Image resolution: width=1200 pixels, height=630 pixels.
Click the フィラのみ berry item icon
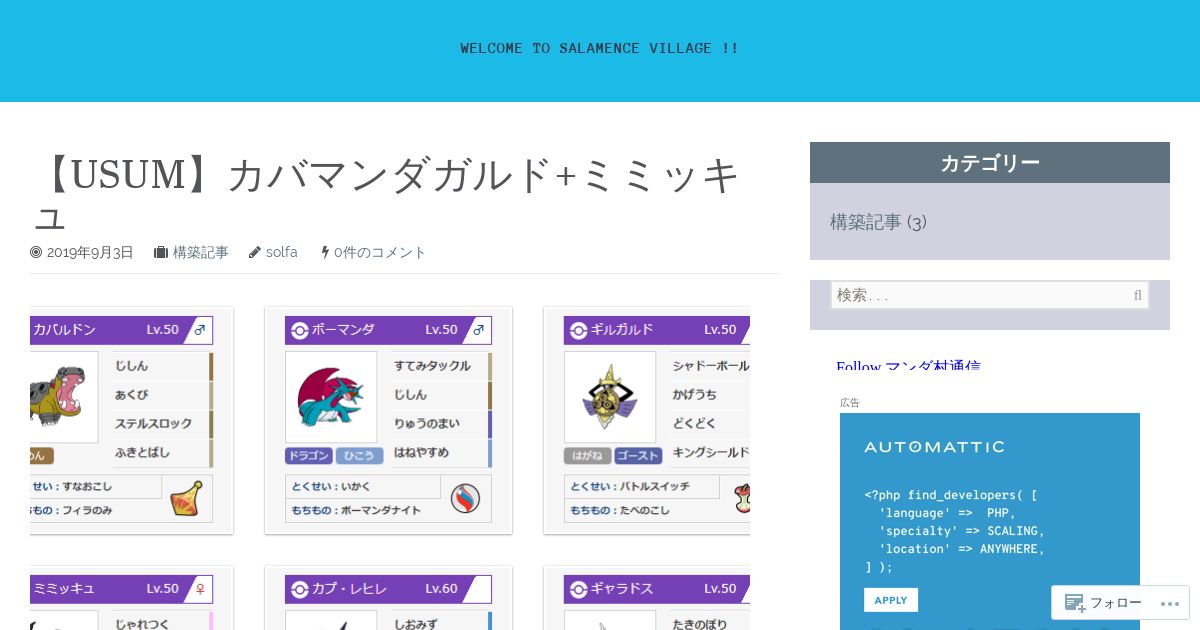[x=186, y=498]
